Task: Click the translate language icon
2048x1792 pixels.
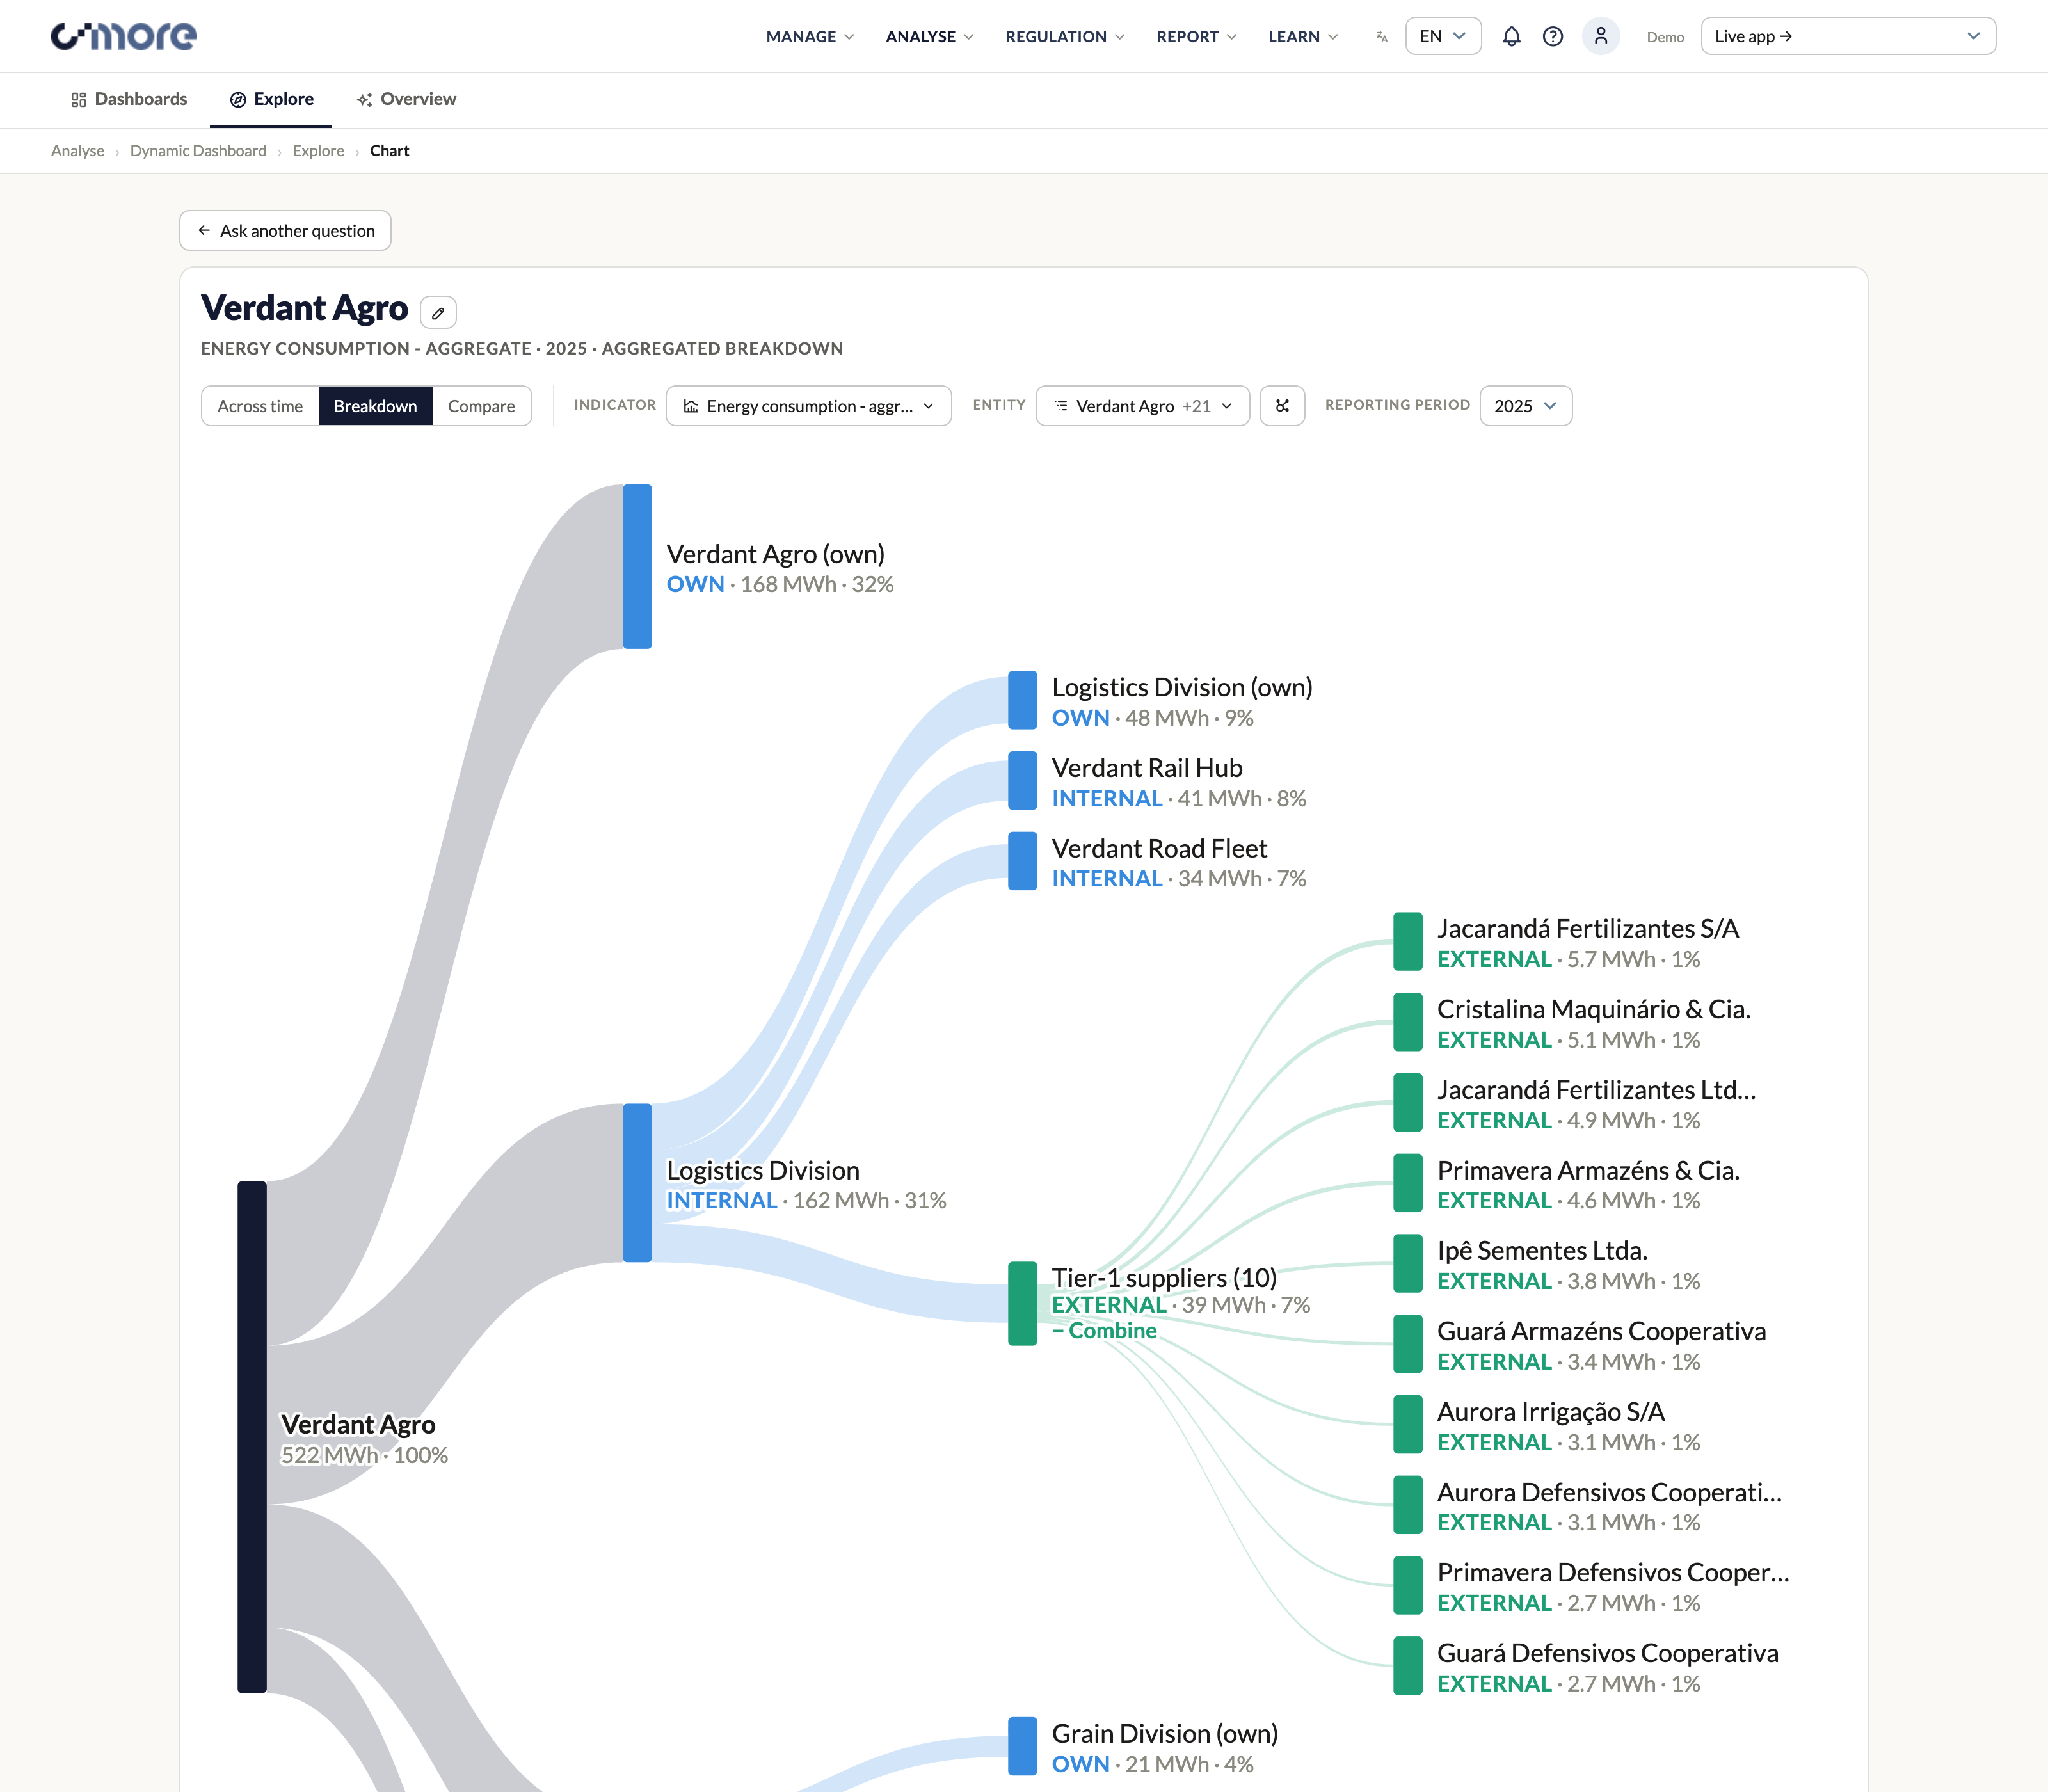Action: 1381,36
